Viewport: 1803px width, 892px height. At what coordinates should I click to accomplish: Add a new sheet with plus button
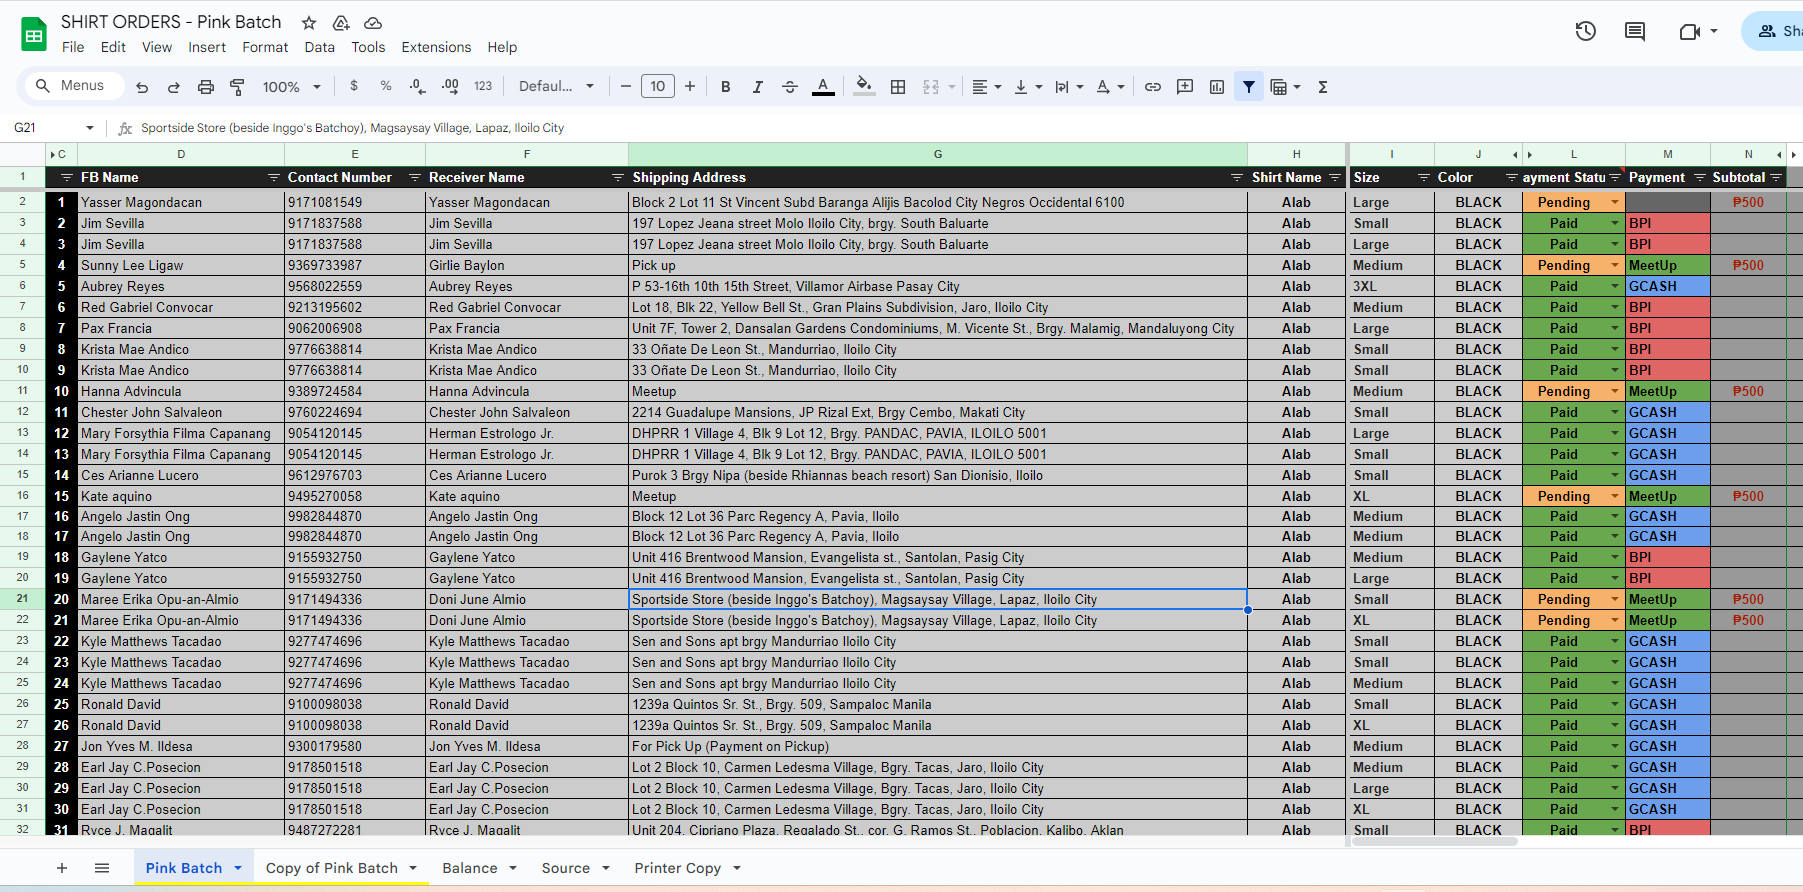click(x=62, y=868)
